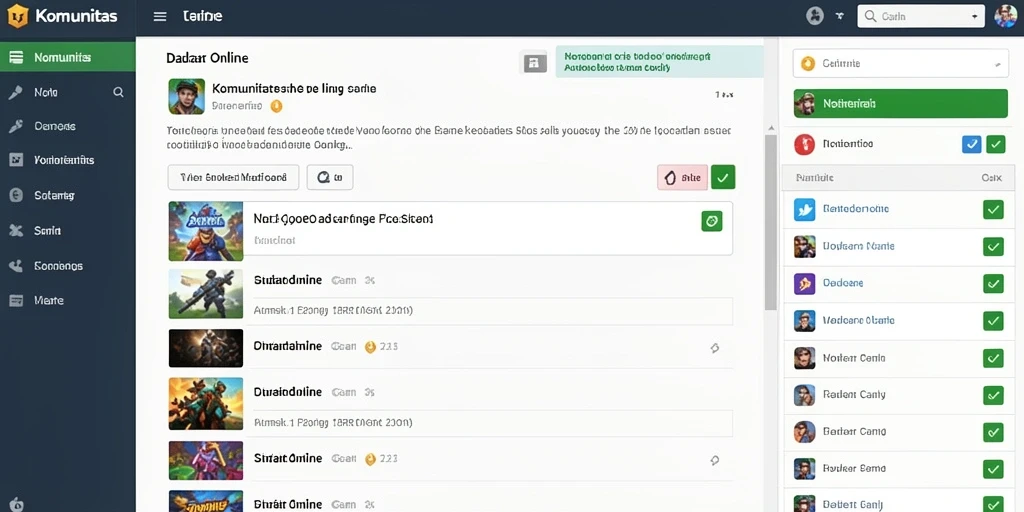Image resolution: width=1024 pixels, height=512 pixels.
Task: Toggle the green checkbox on Nonientice row
Action: click(996, 144)
